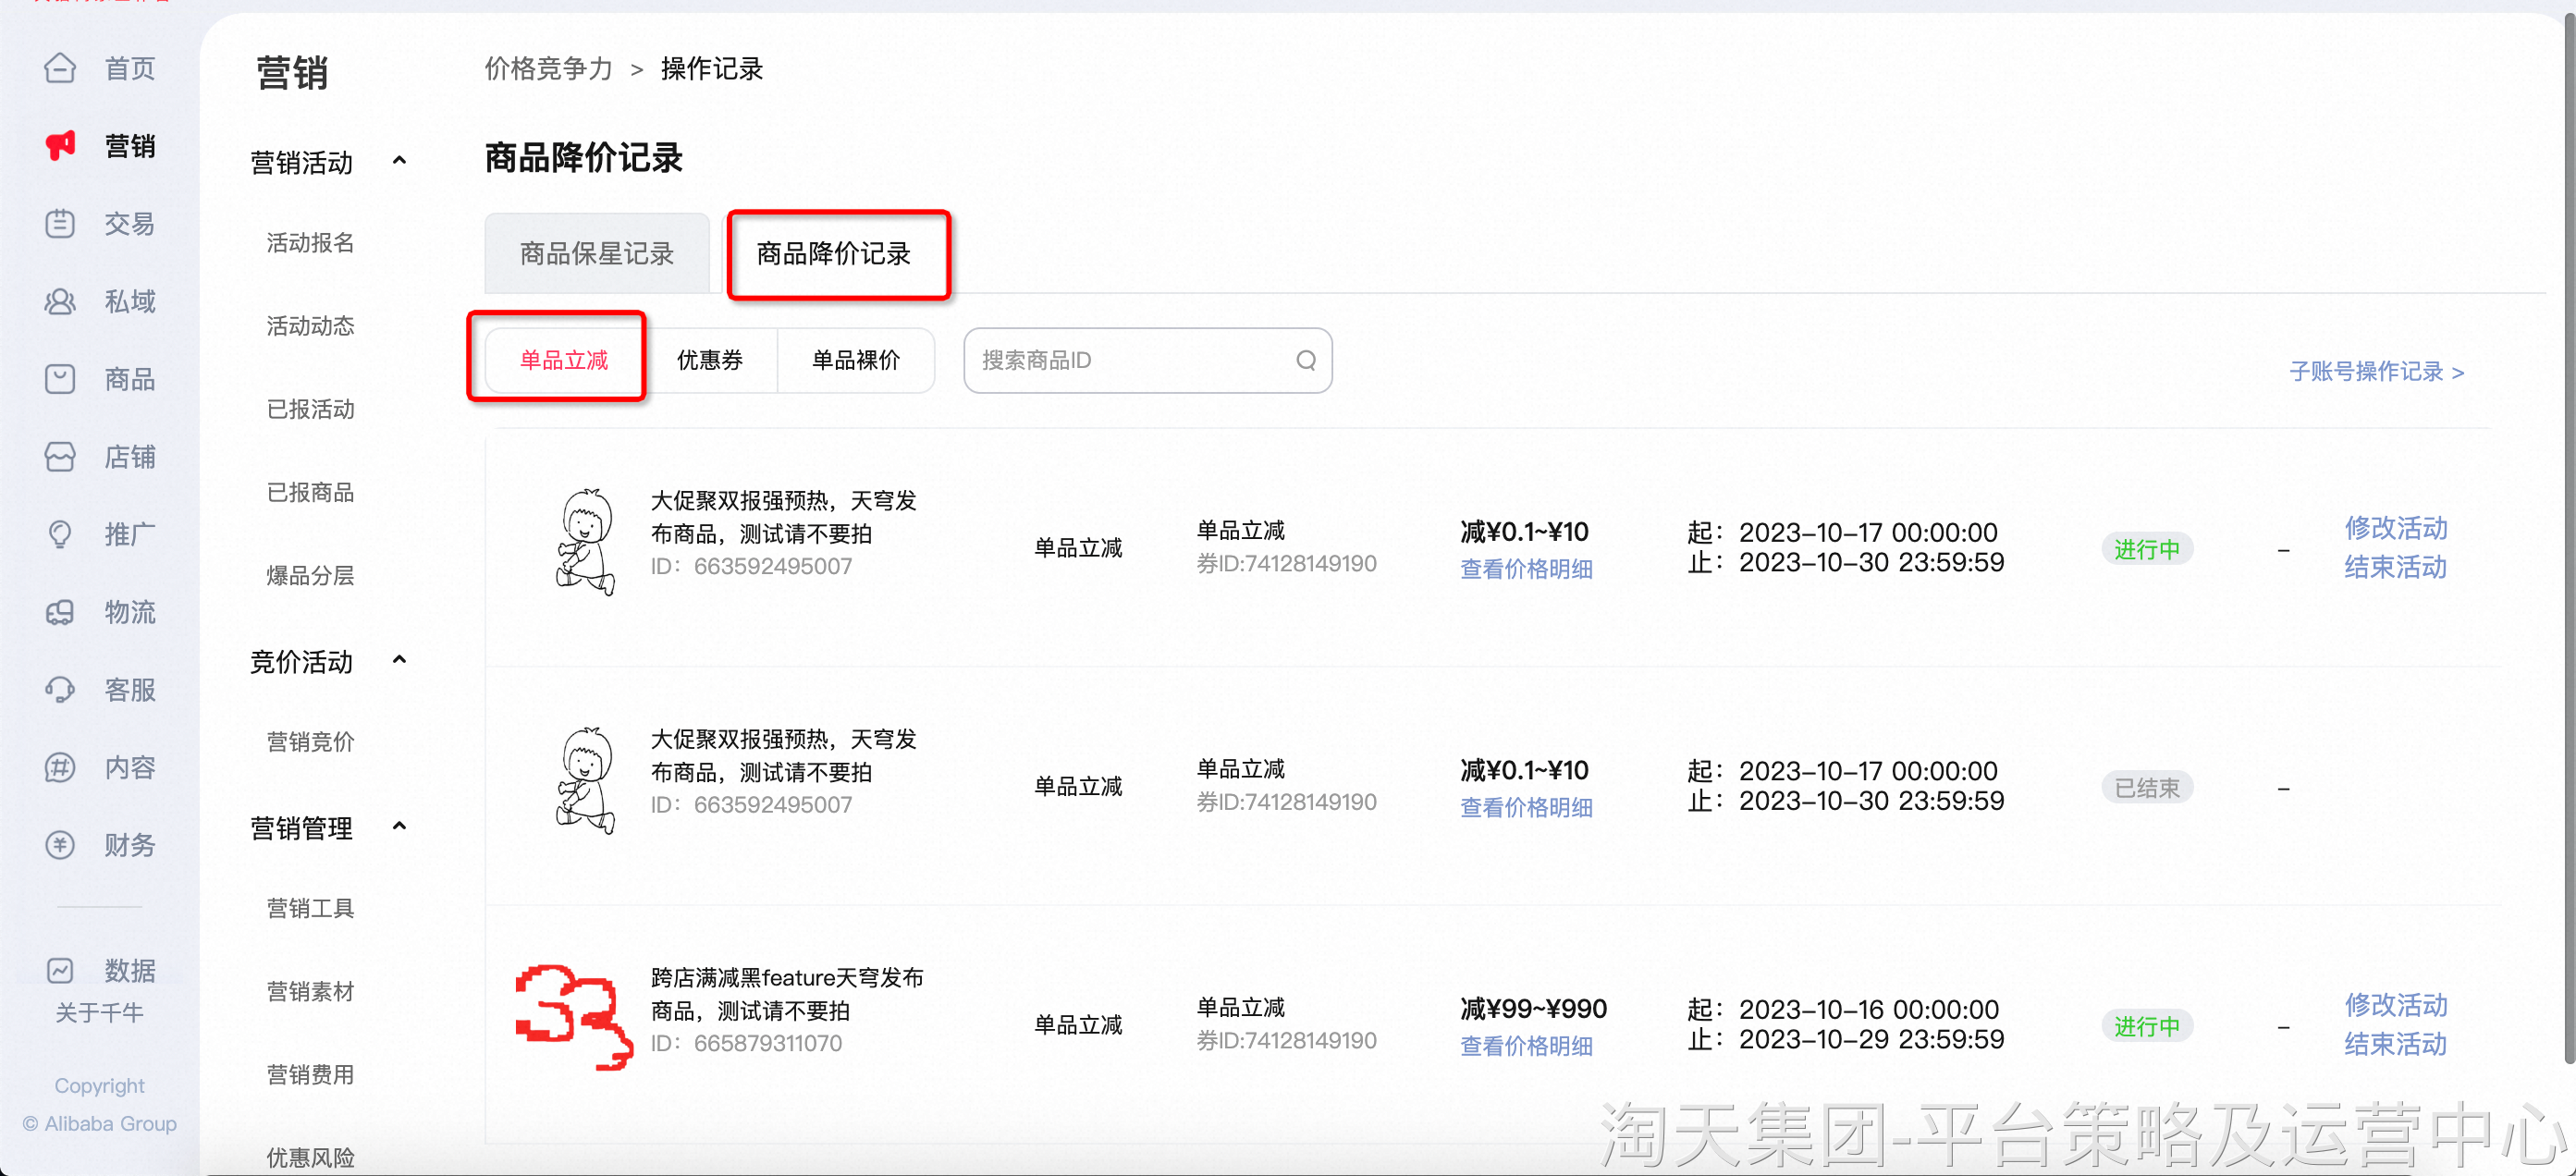
Task: Open 活动动态 in the sidebar
Action: (x=311, y=326)
